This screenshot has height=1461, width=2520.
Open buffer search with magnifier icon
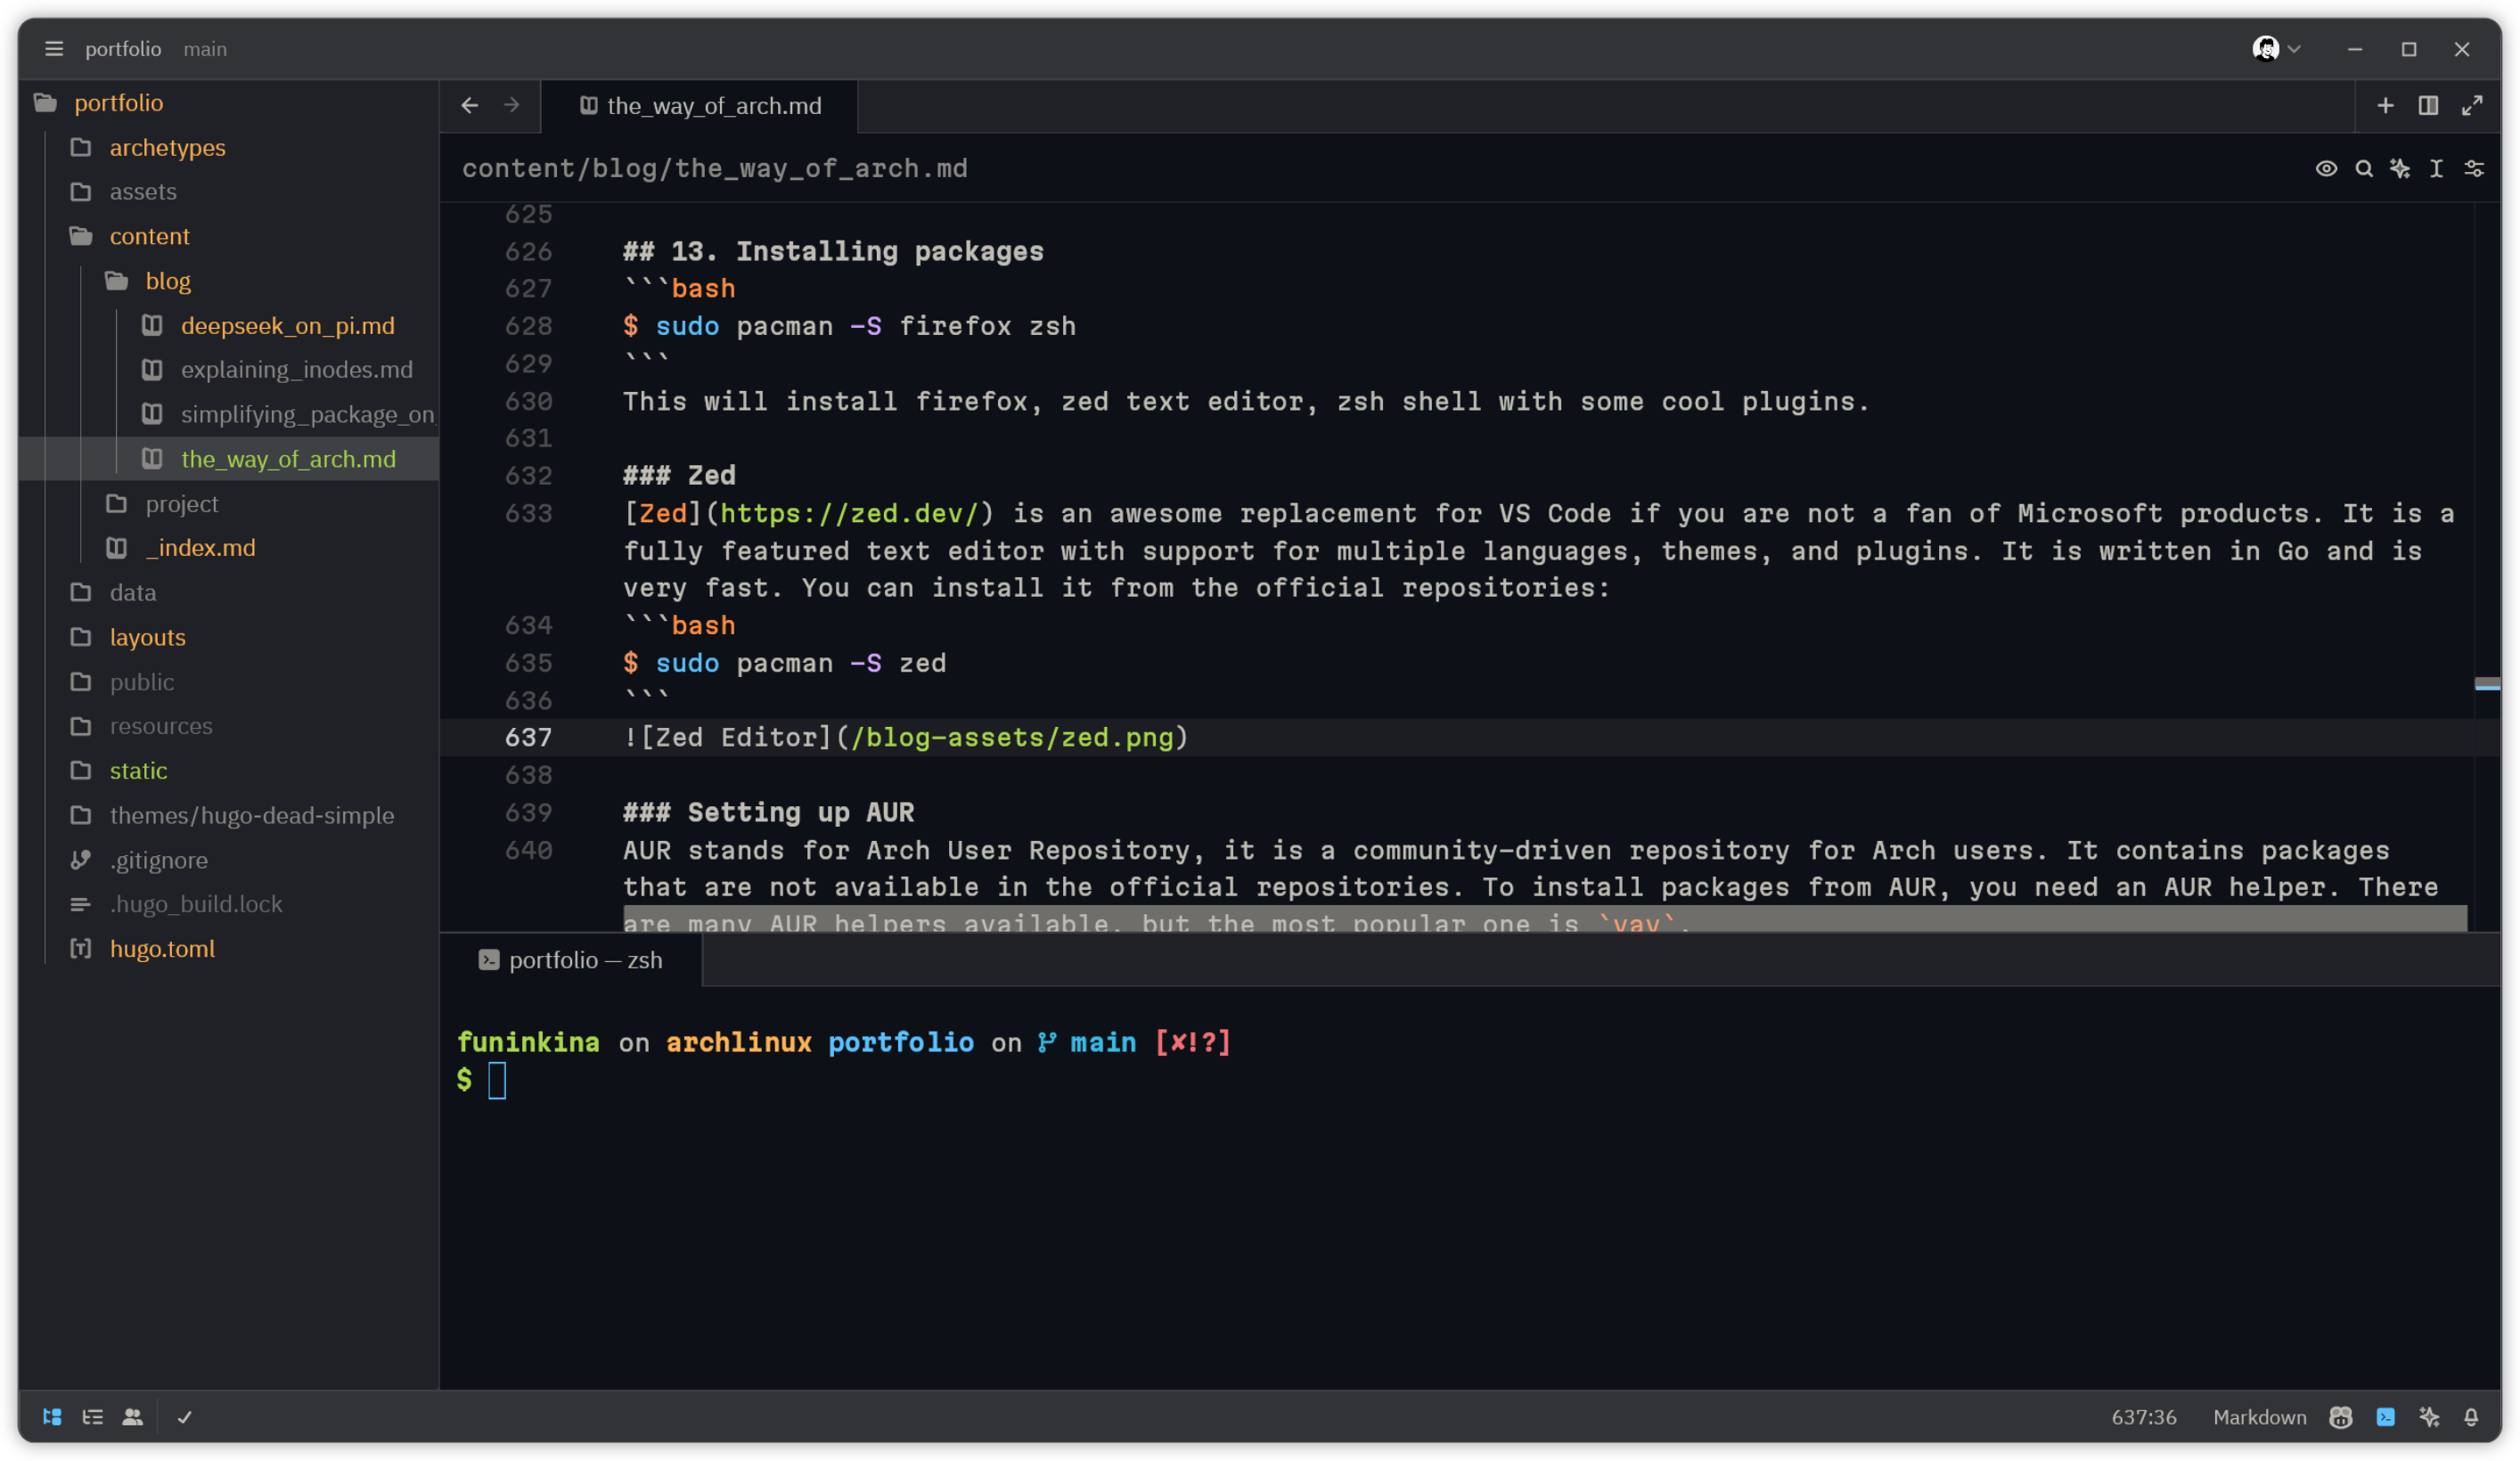click(2363, 168)
